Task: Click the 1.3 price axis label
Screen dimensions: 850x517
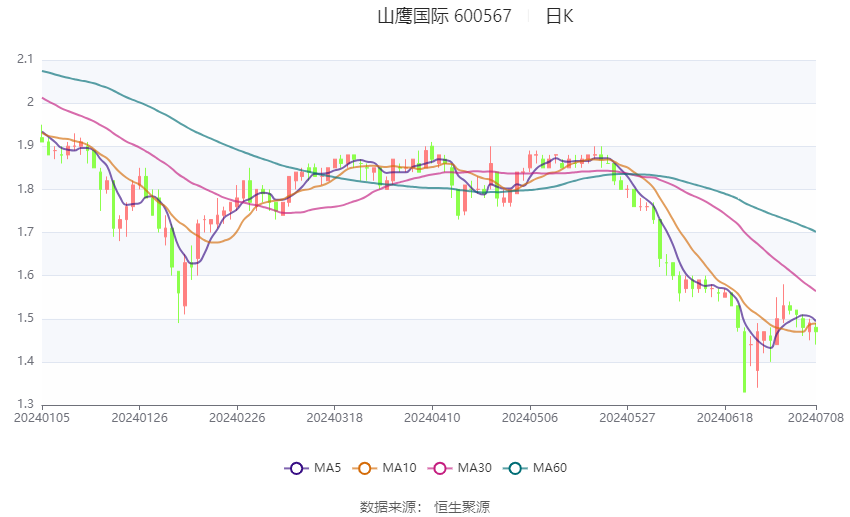Action: pyautogui.click(x=26, y=405)
